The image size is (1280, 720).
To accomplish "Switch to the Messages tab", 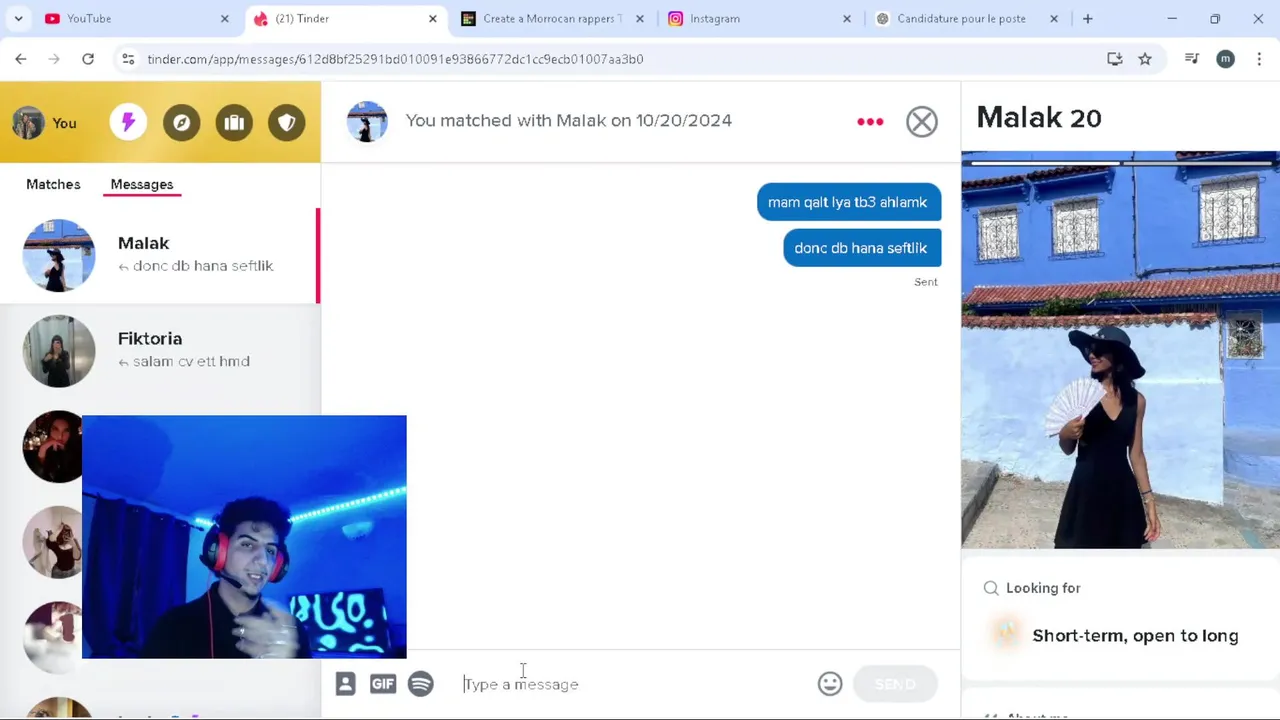I will point(142,184).
